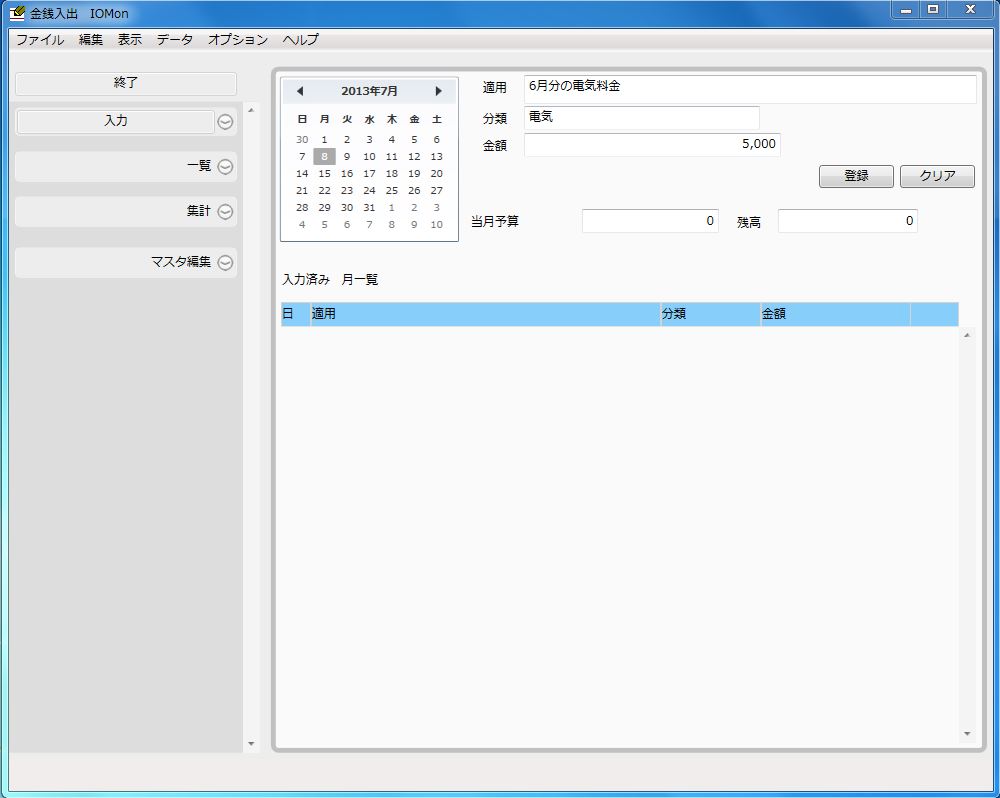The width and height of the screenshot is (1000, 798).
Task: Select July 8 in the calendar
Action: 325,156
